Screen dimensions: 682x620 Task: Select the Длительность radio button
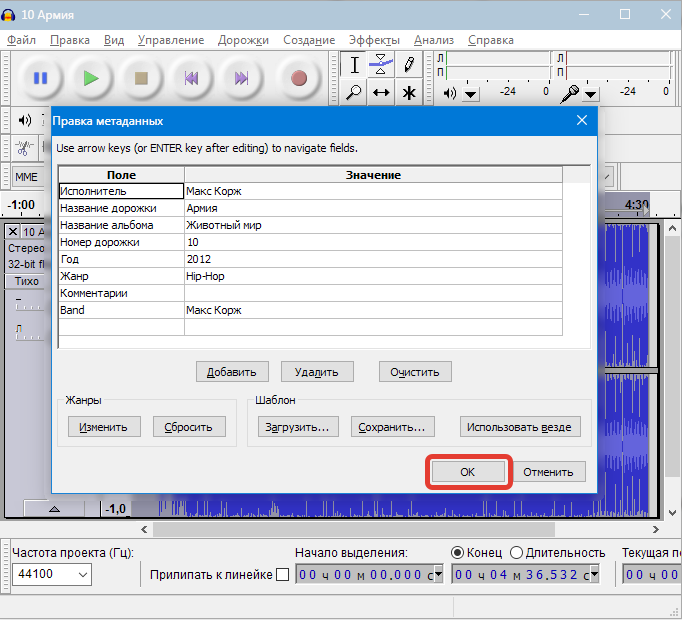coord(517,552)
